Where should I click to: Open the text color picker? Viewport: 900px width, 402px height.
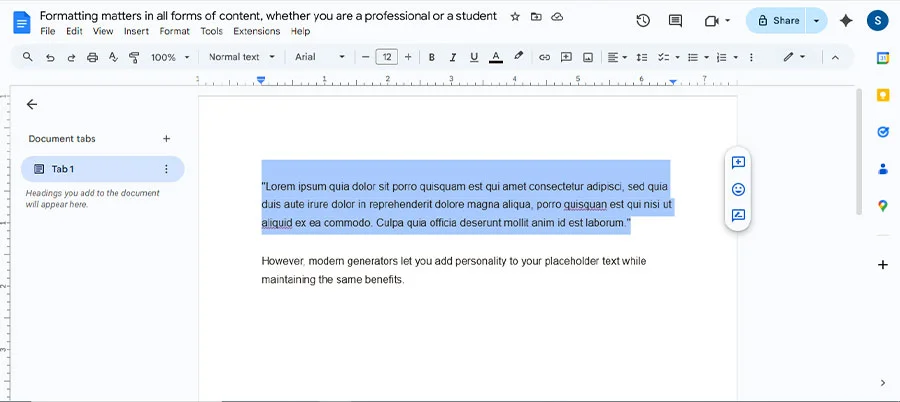(x=496, y=57)
